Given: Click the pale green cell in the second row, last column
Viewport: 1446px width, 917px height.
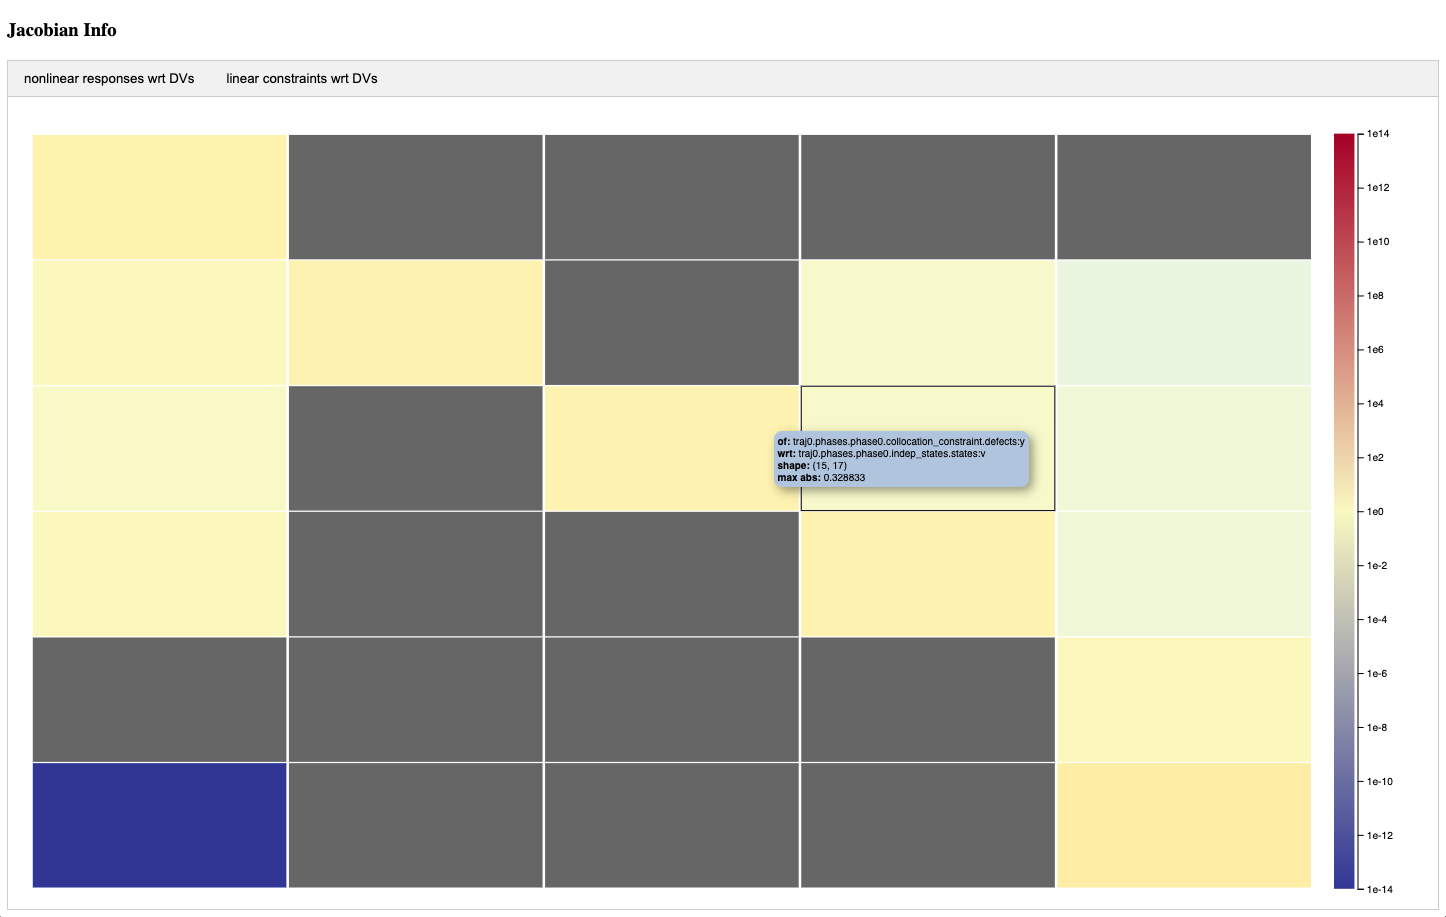Looking at the screenshot, I should (x=1184, y=323).
